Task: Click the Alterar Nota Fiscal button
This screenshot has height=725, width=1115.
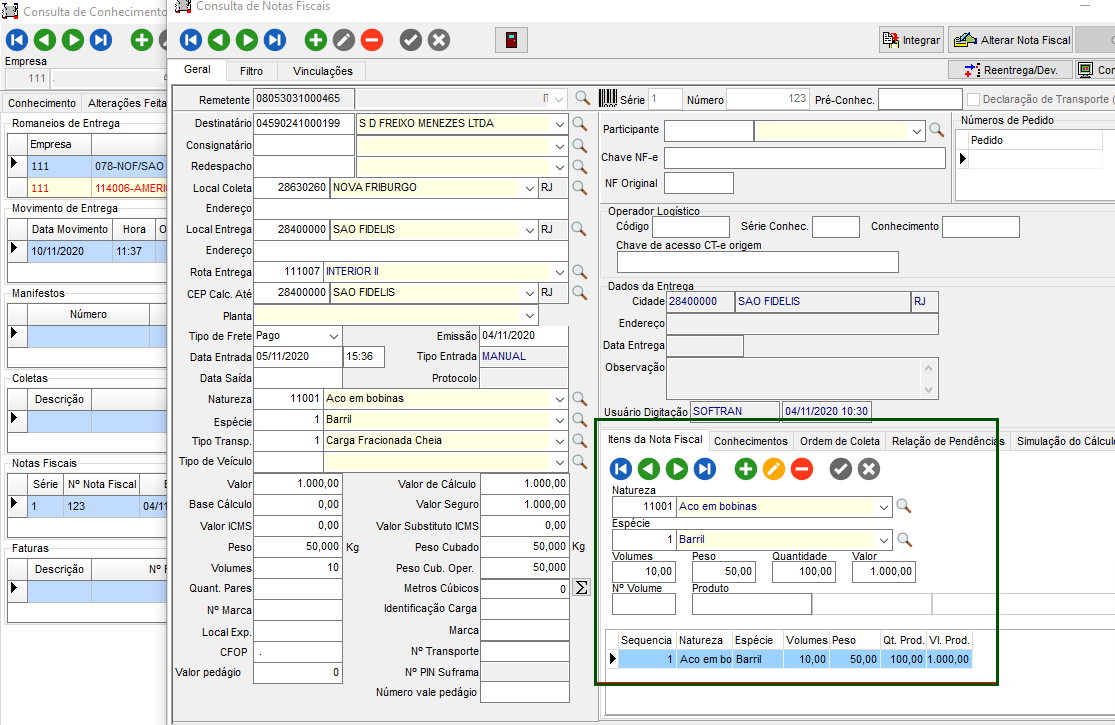Action: pyautogui.click(x=1013, y=40)
